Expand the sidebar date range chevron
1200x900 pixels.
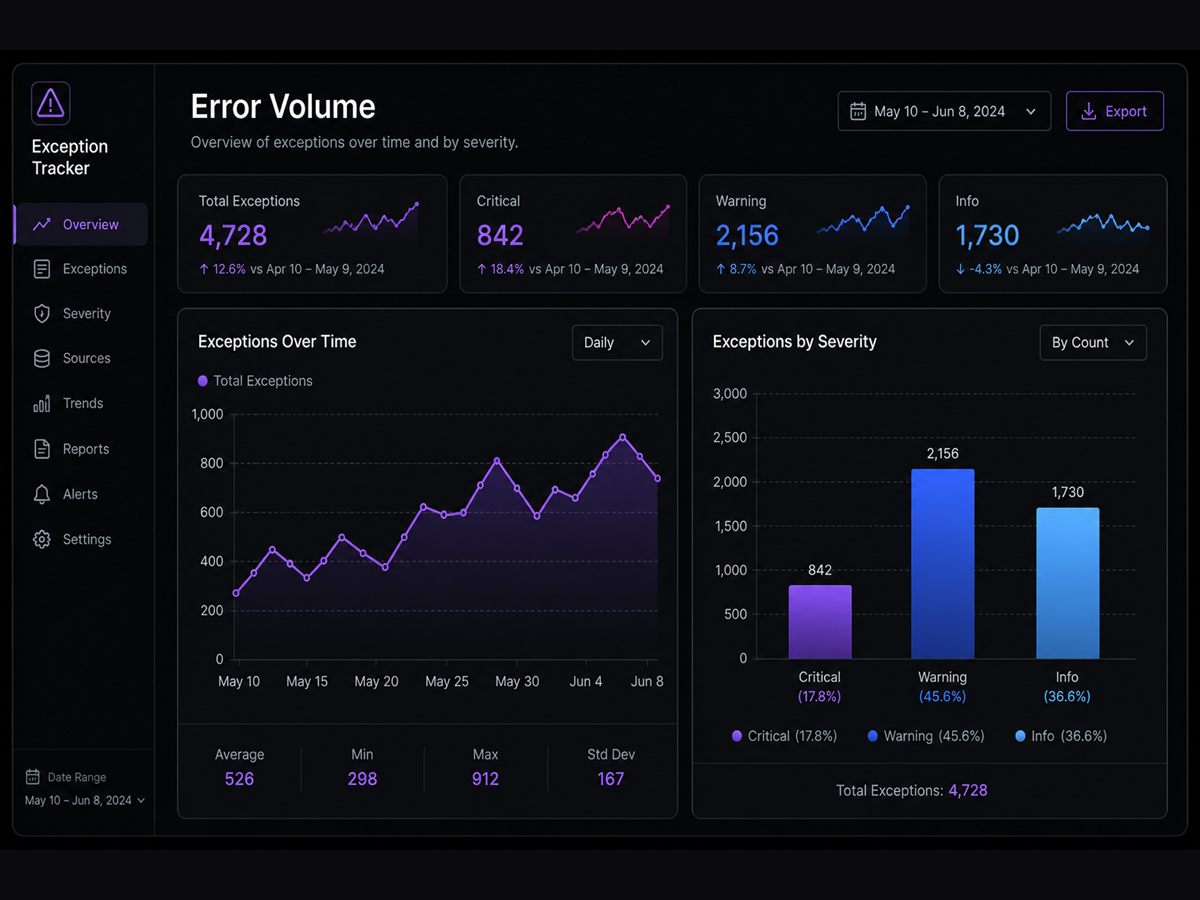coord(141,801)
